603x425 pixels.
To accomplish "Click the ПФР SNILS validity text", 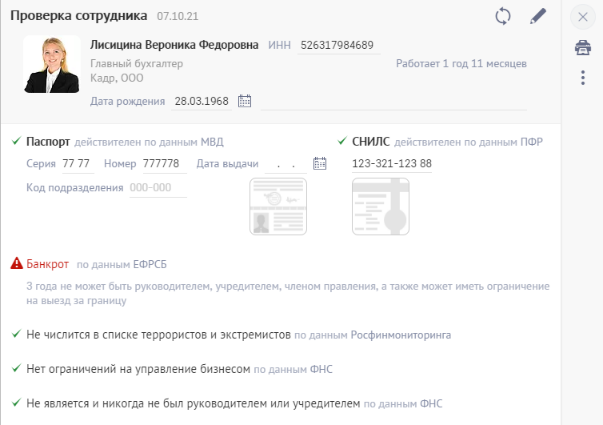I will coord(468,142).
